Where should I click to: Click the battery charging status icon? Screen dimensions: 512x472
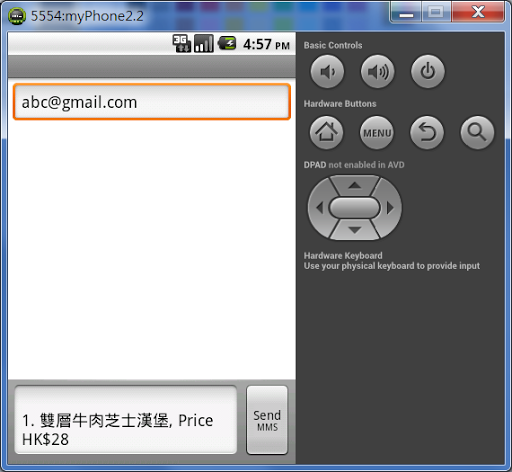pos(227,44)
